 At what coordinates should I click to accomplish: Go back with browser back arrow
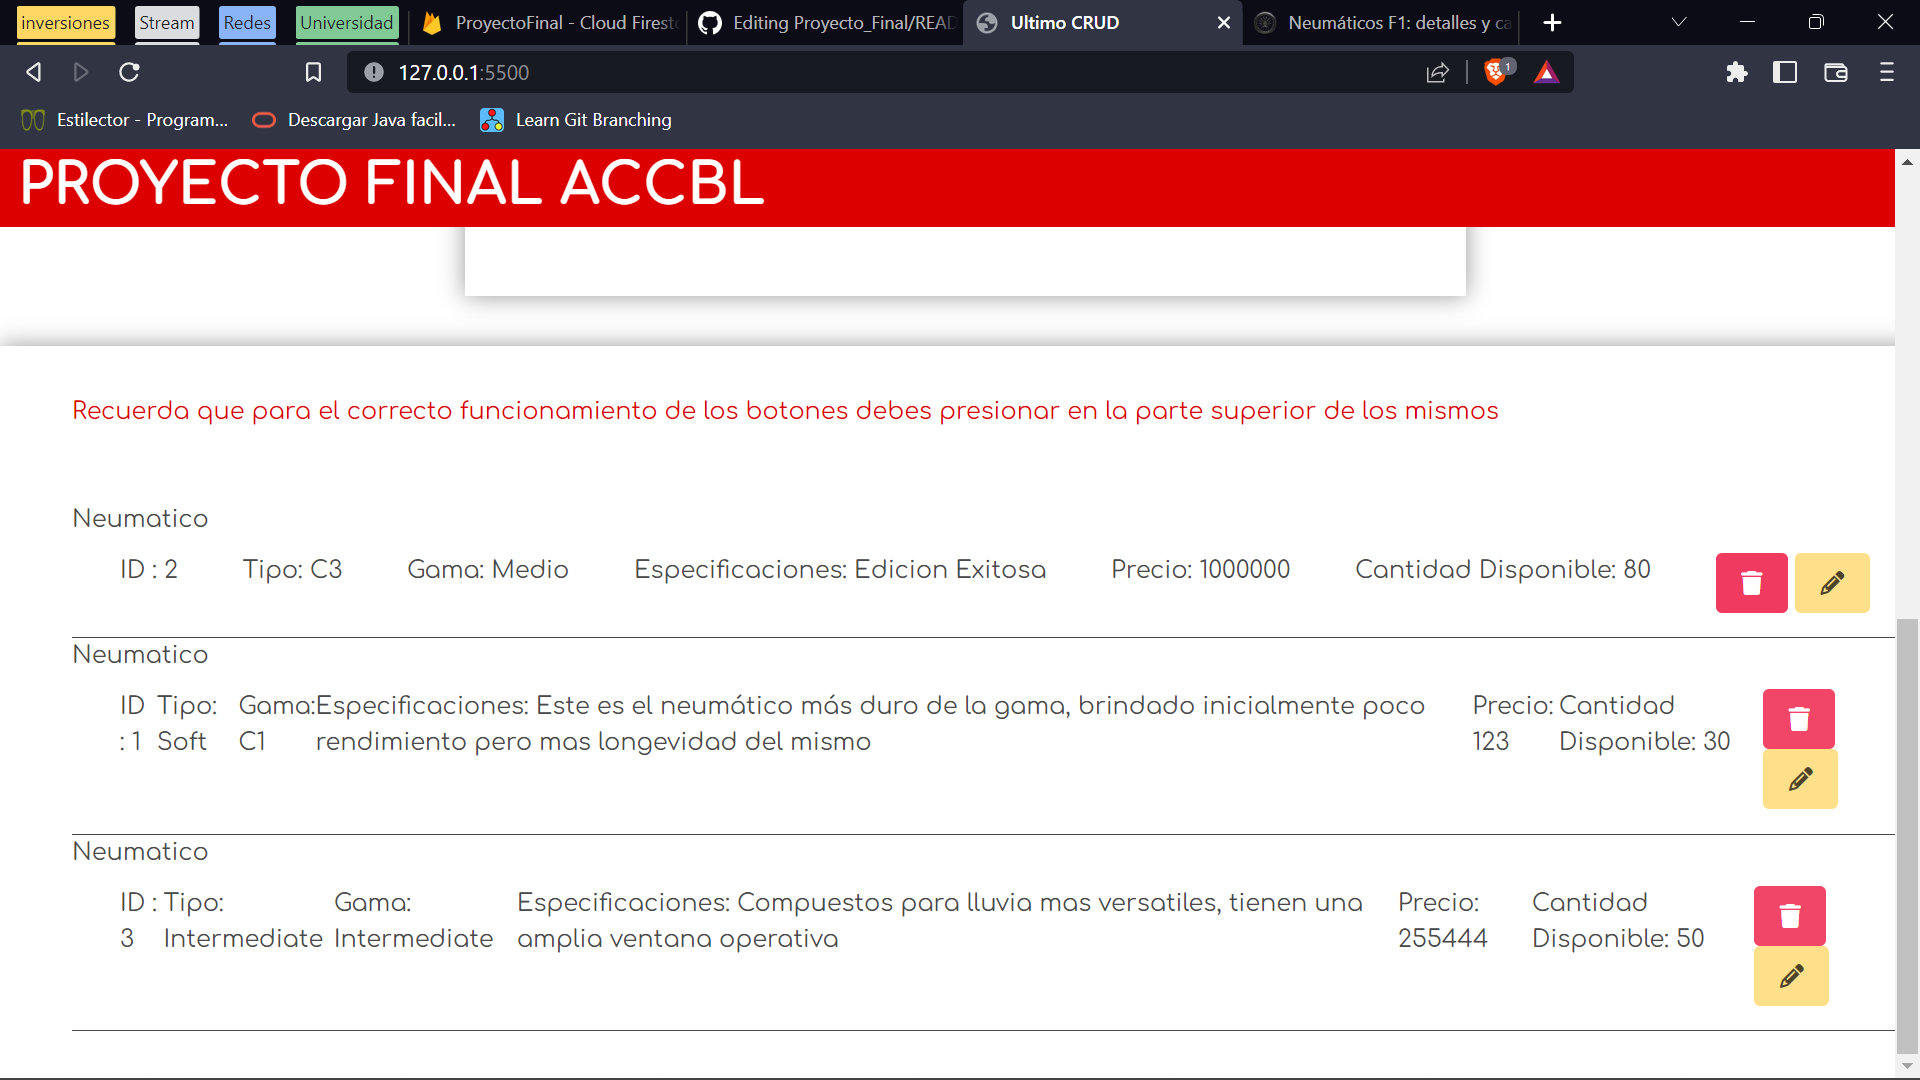[34, 72]
